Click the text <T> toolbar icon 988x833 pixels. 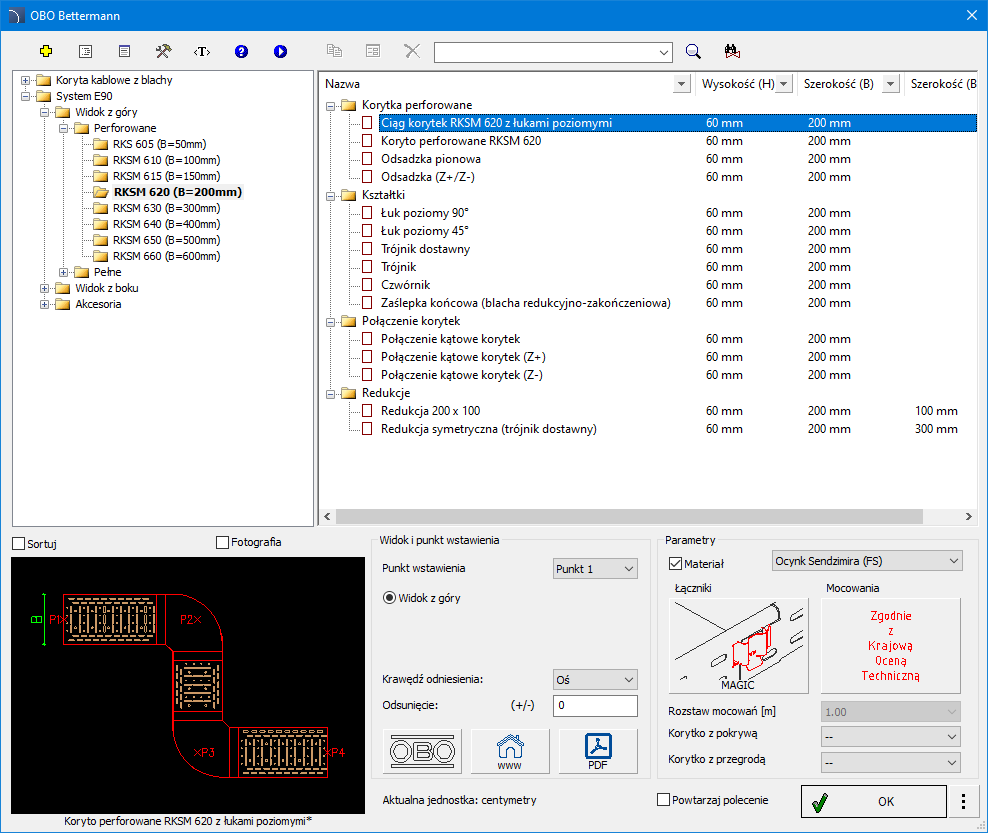pyautogui.click(x=202, y=51)
